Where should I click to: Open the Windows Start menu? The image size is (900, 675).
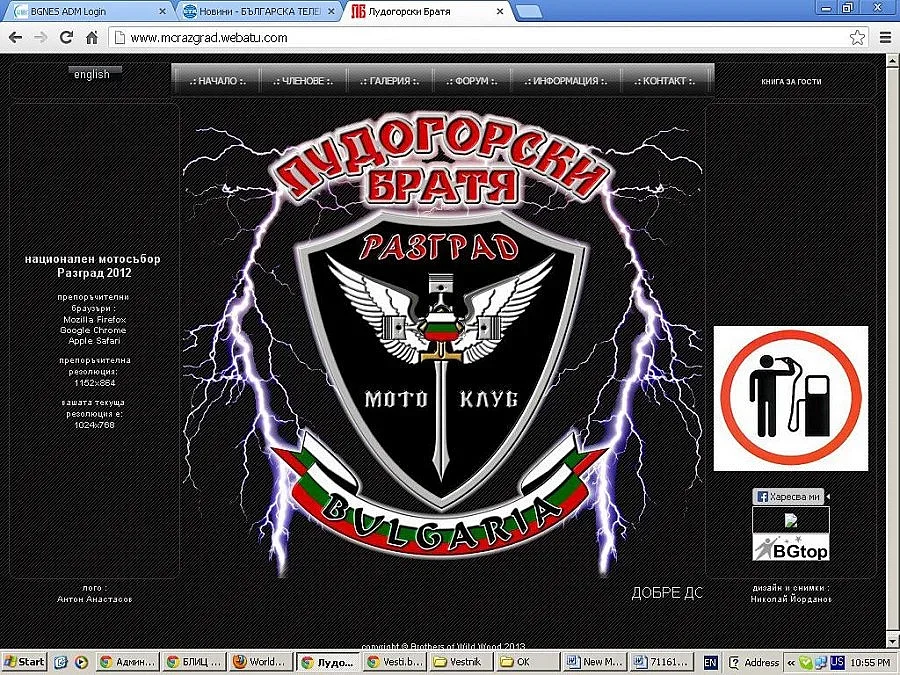click(23, 662)
